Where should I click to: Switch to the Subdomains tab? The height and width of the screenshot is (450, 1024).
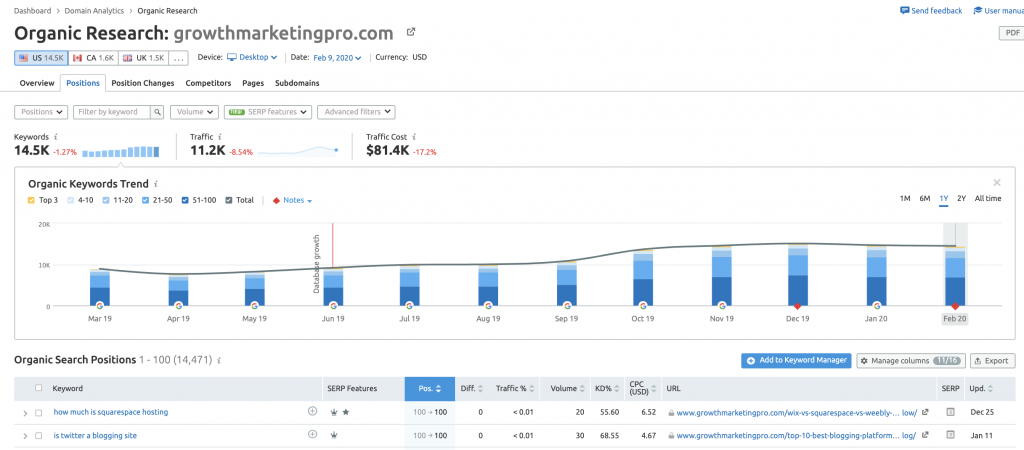pos(297,83)
